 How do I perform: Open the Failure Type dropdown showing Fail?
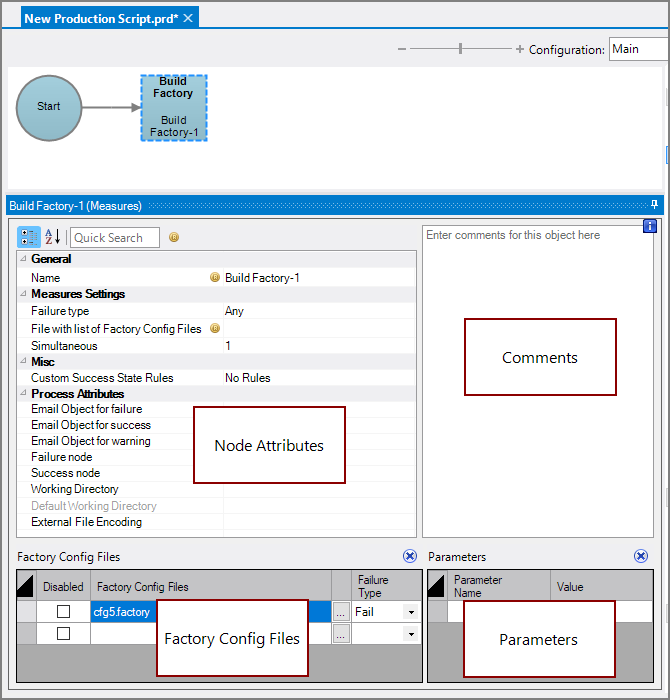411,612
